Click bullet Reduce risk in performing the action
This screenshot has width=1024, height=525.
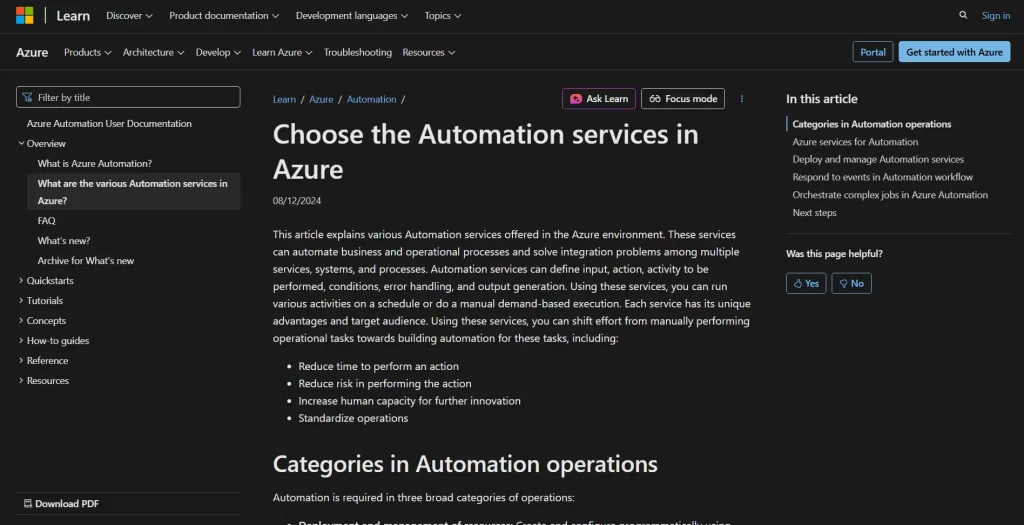click(x=385, y=383)
